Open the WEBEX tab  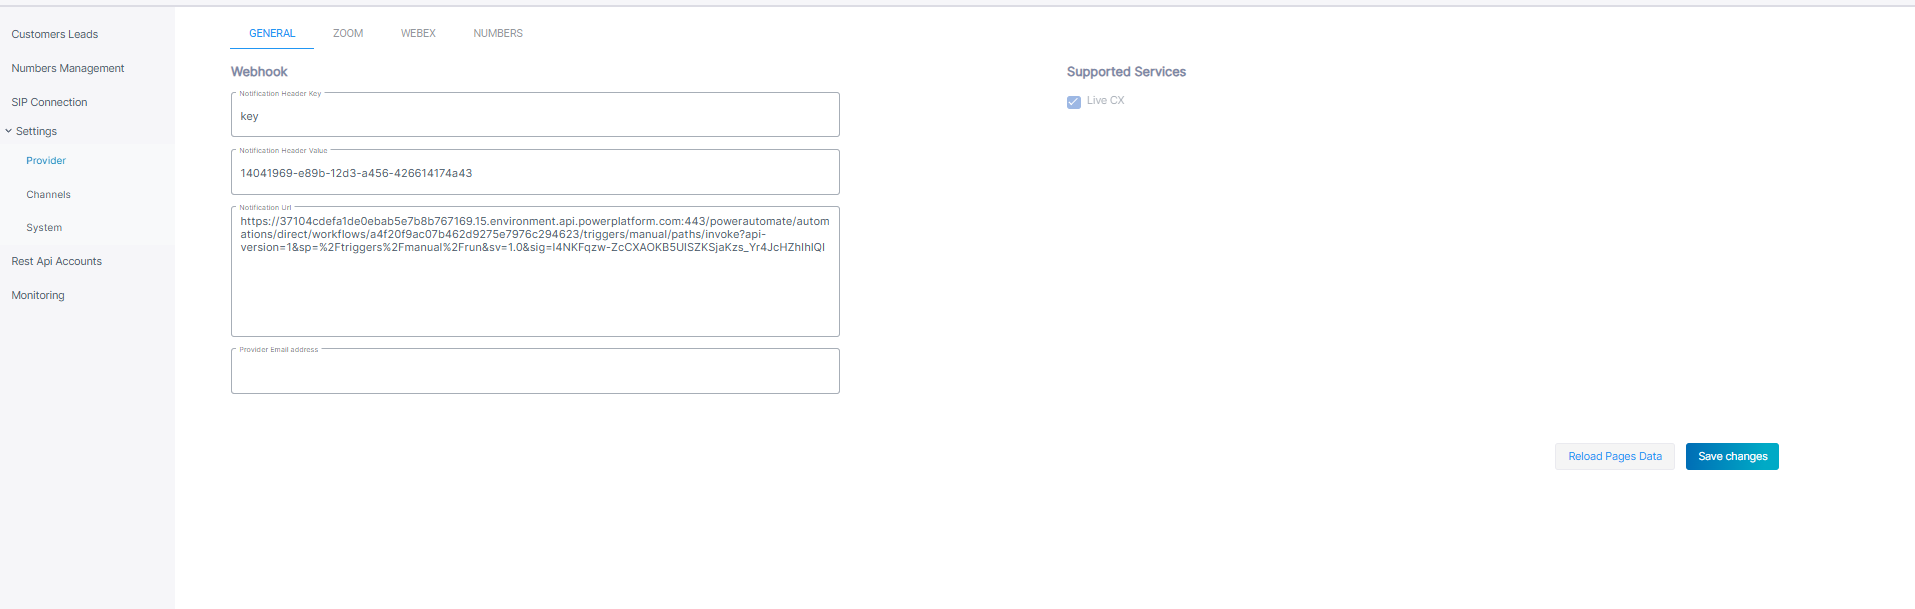pyautogui.click(x=418, y=33)
